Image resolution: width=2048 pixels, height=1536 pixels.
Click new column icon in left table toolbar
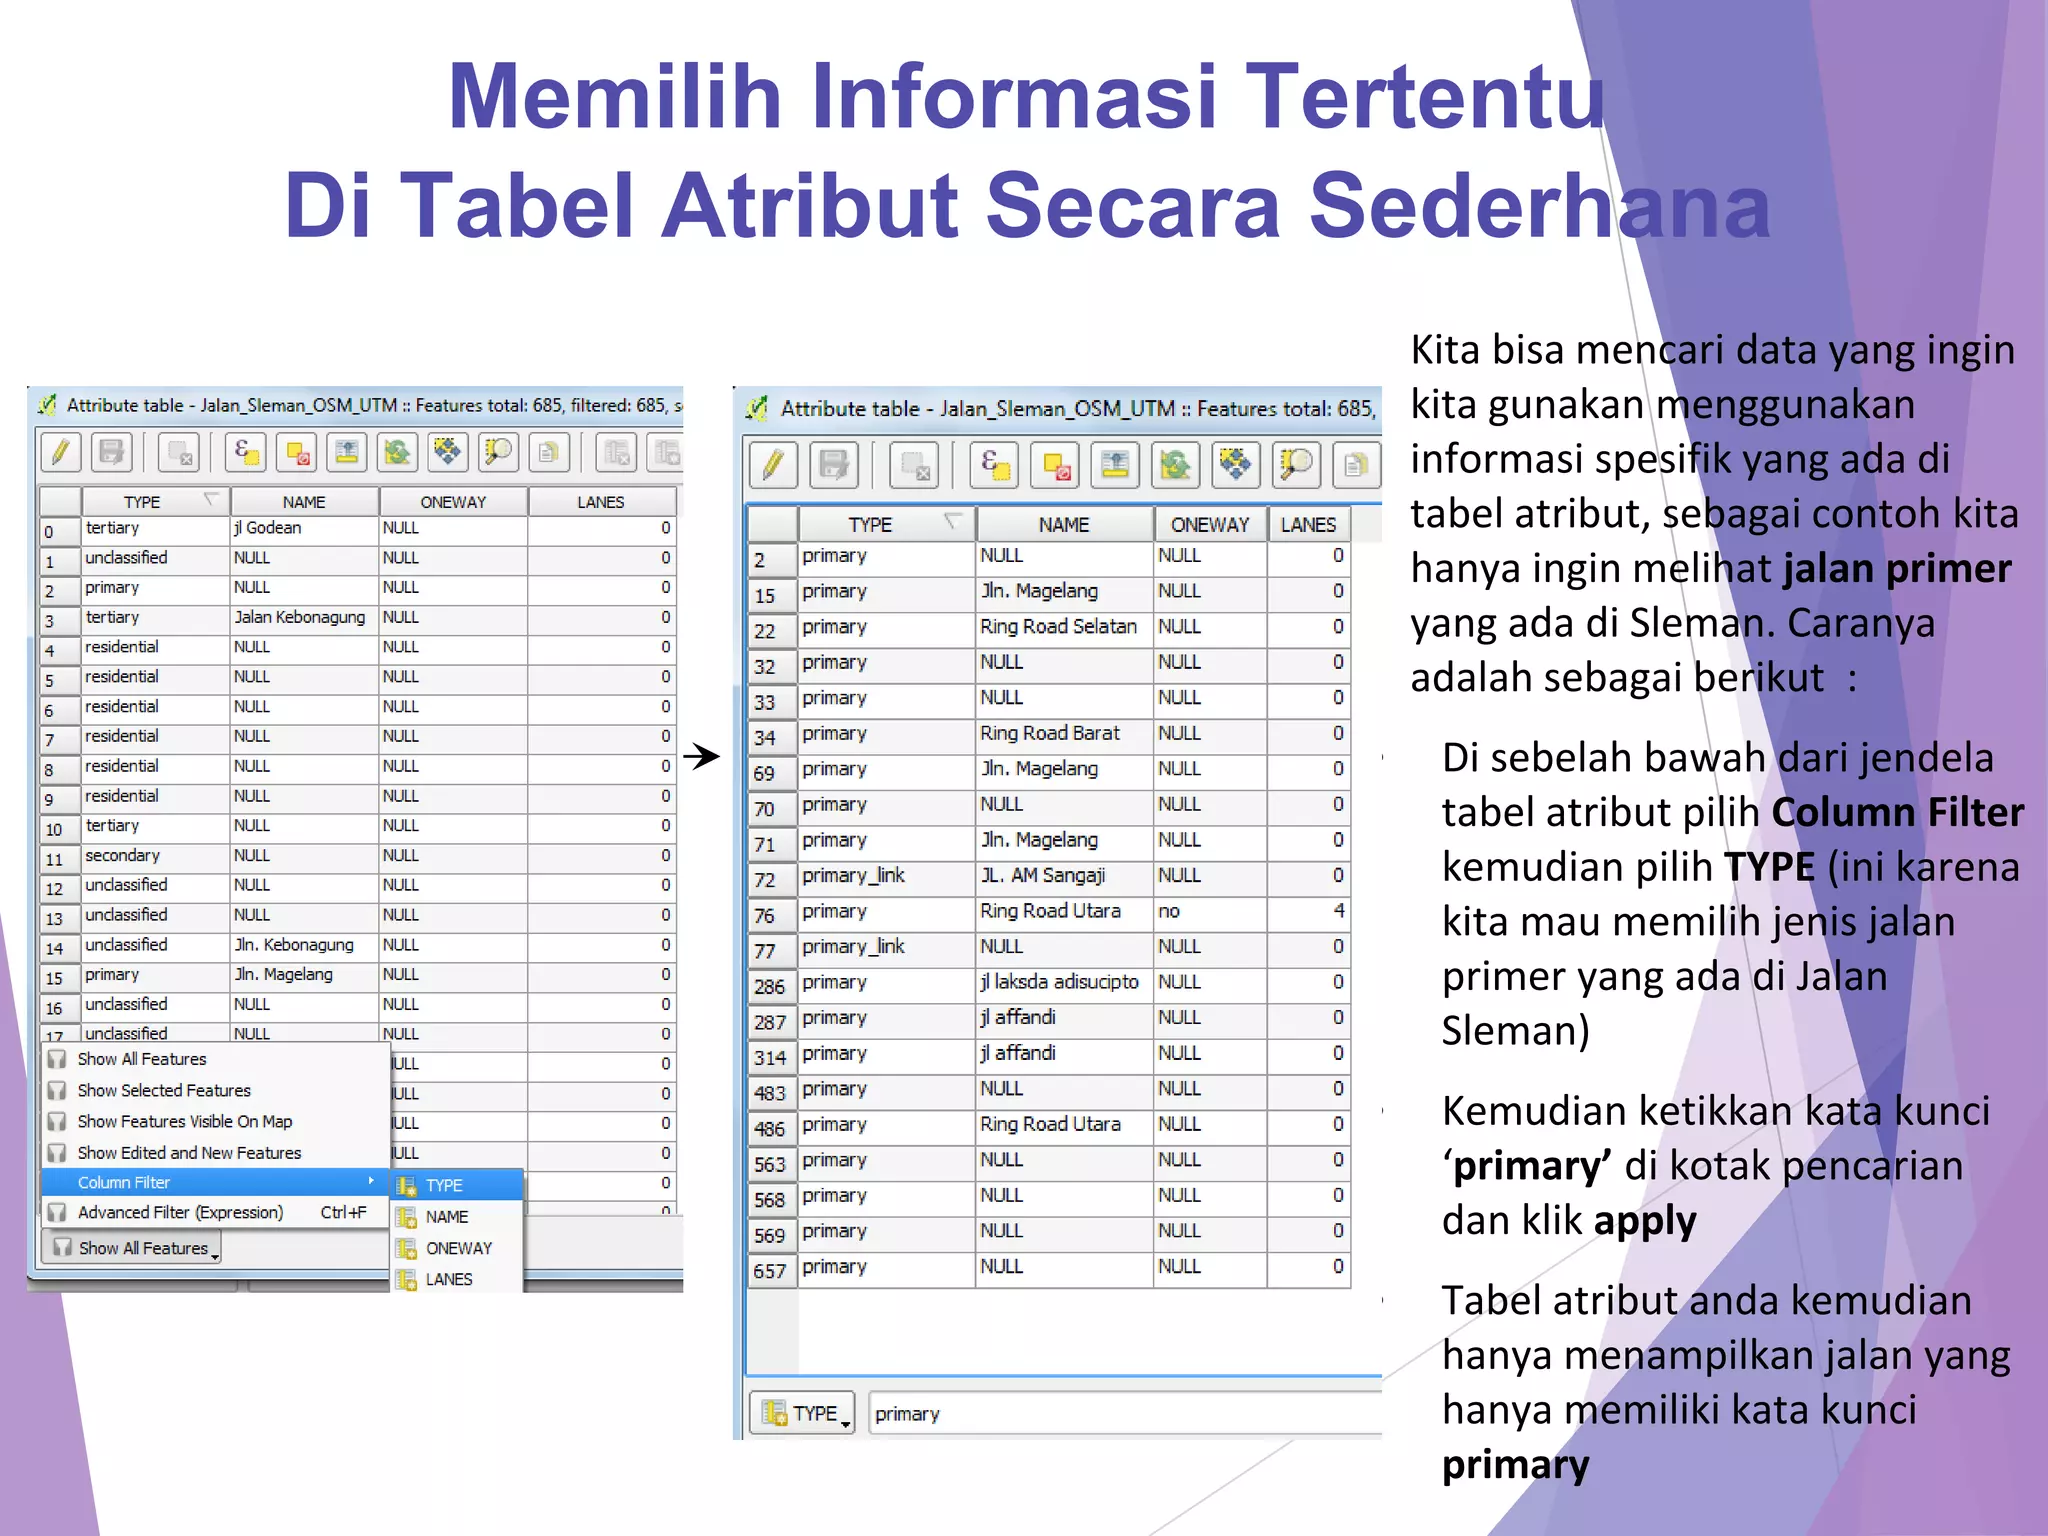point(665,453)
